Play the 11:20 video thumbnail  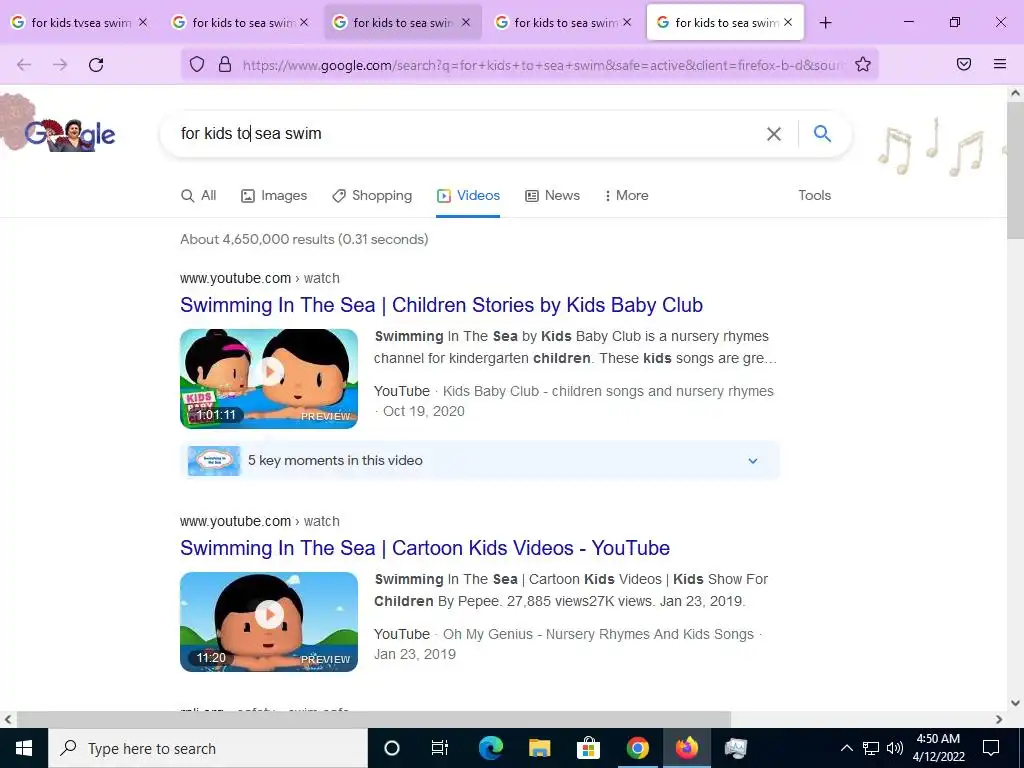click(269, 622)
